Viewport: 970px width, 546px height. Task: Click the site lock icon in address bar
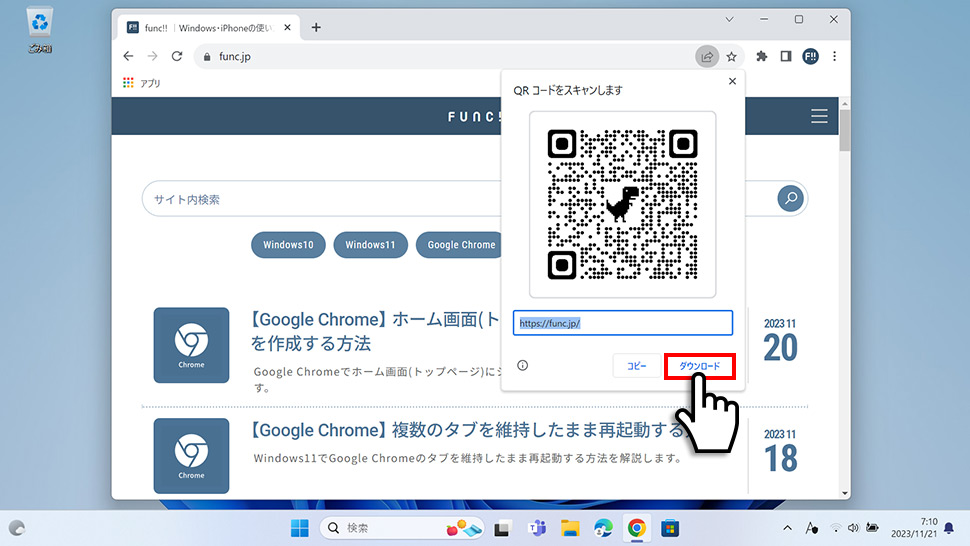point(207,57)
